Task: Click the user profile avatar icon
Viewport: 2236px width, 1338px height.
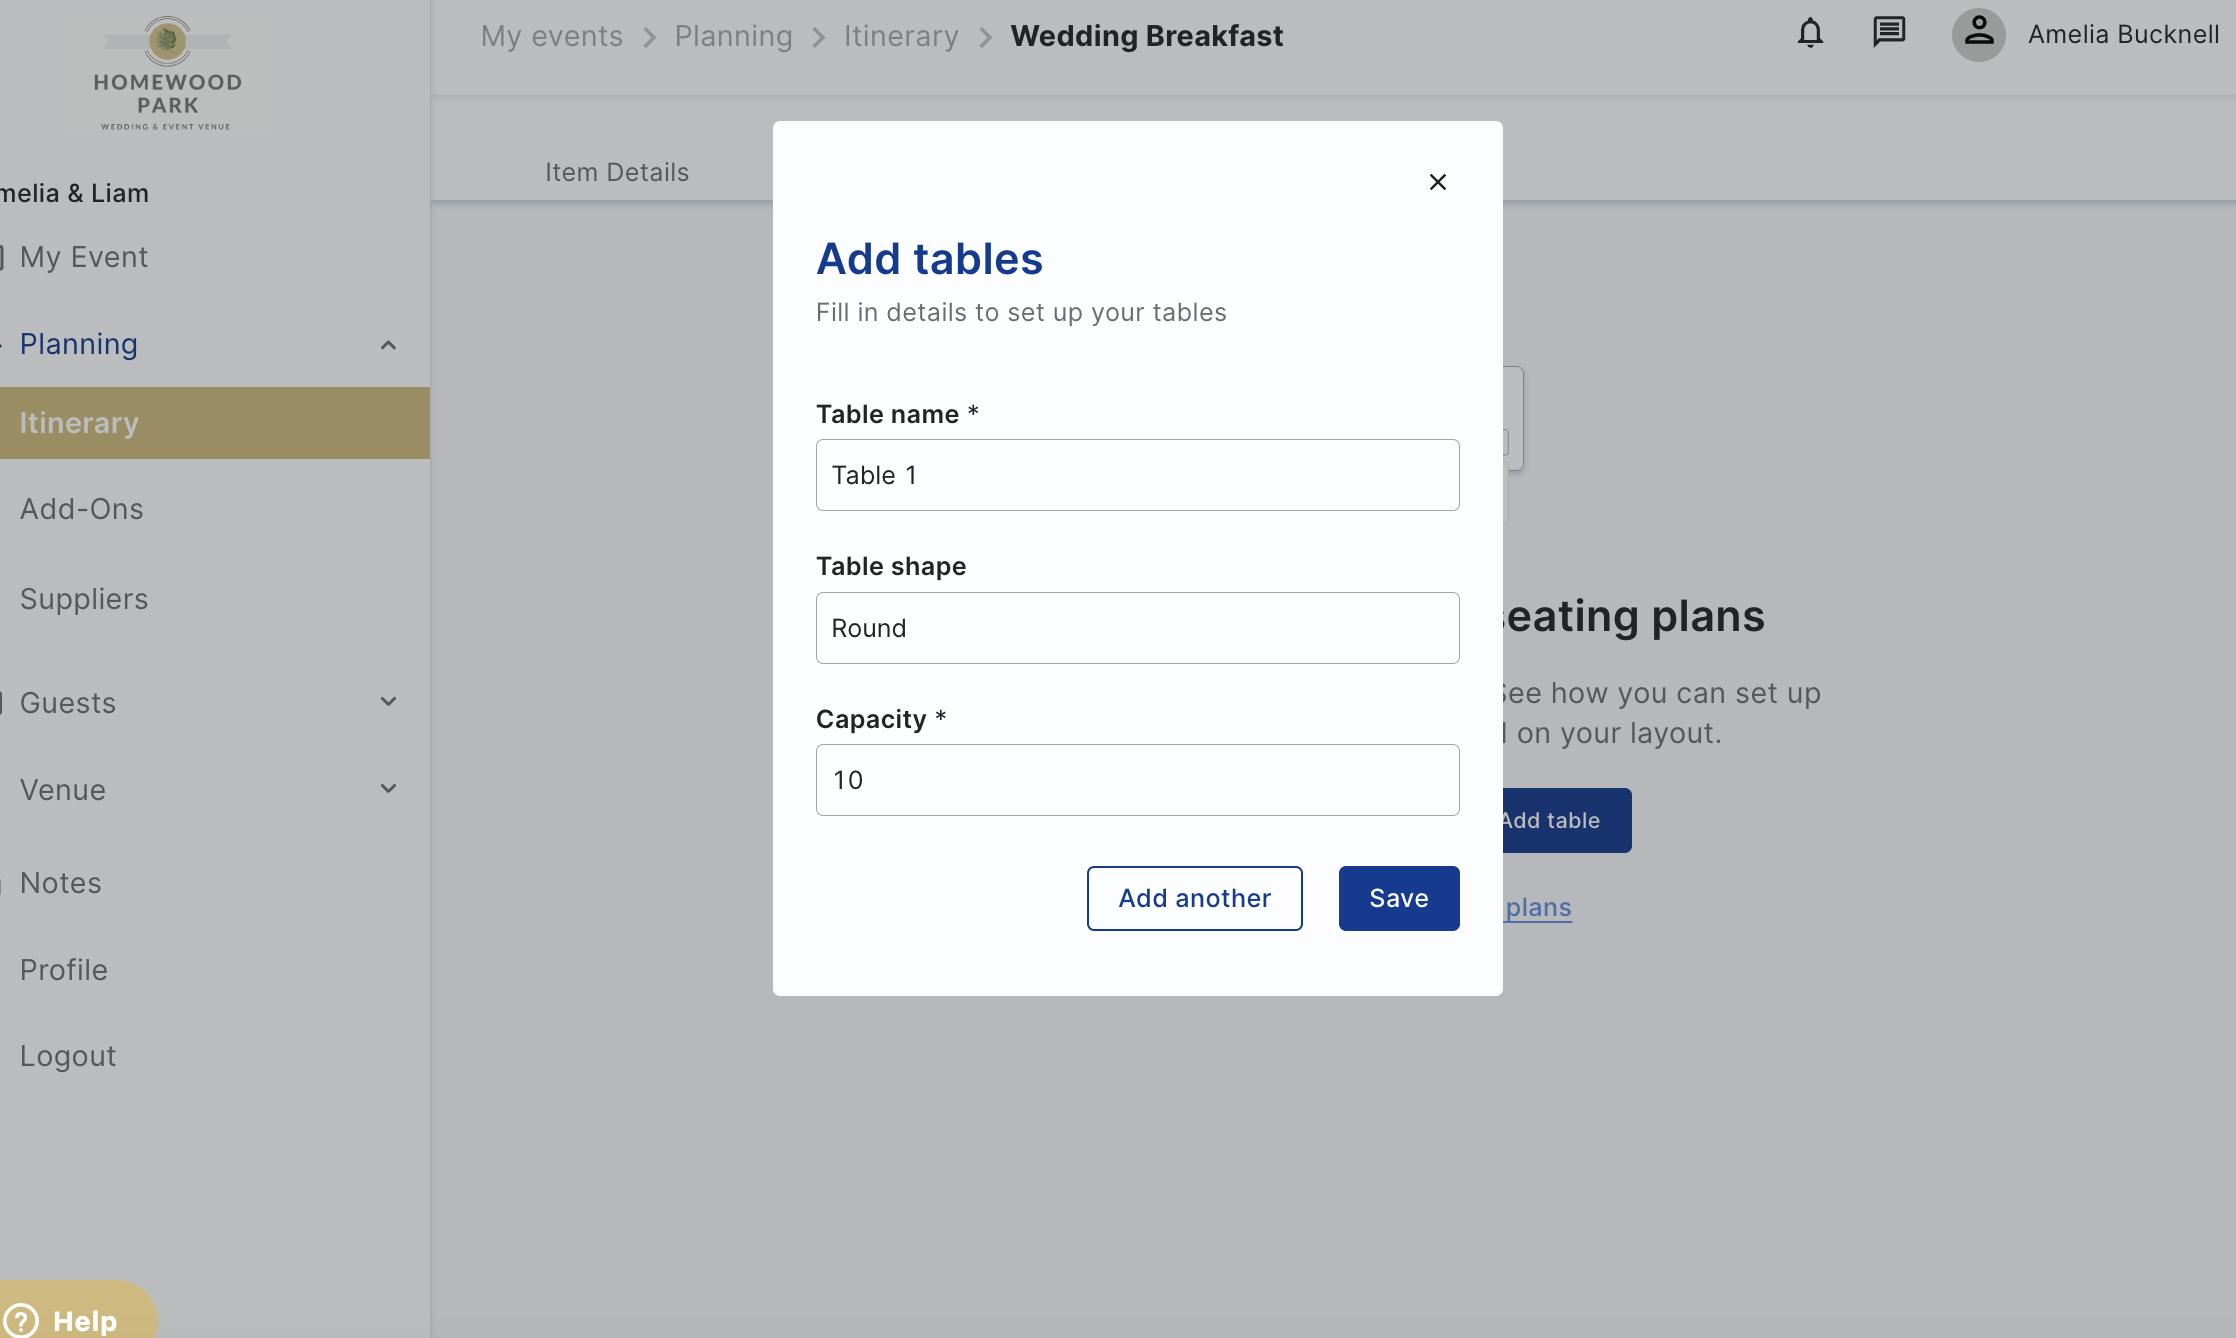Action: (1978, 35)
